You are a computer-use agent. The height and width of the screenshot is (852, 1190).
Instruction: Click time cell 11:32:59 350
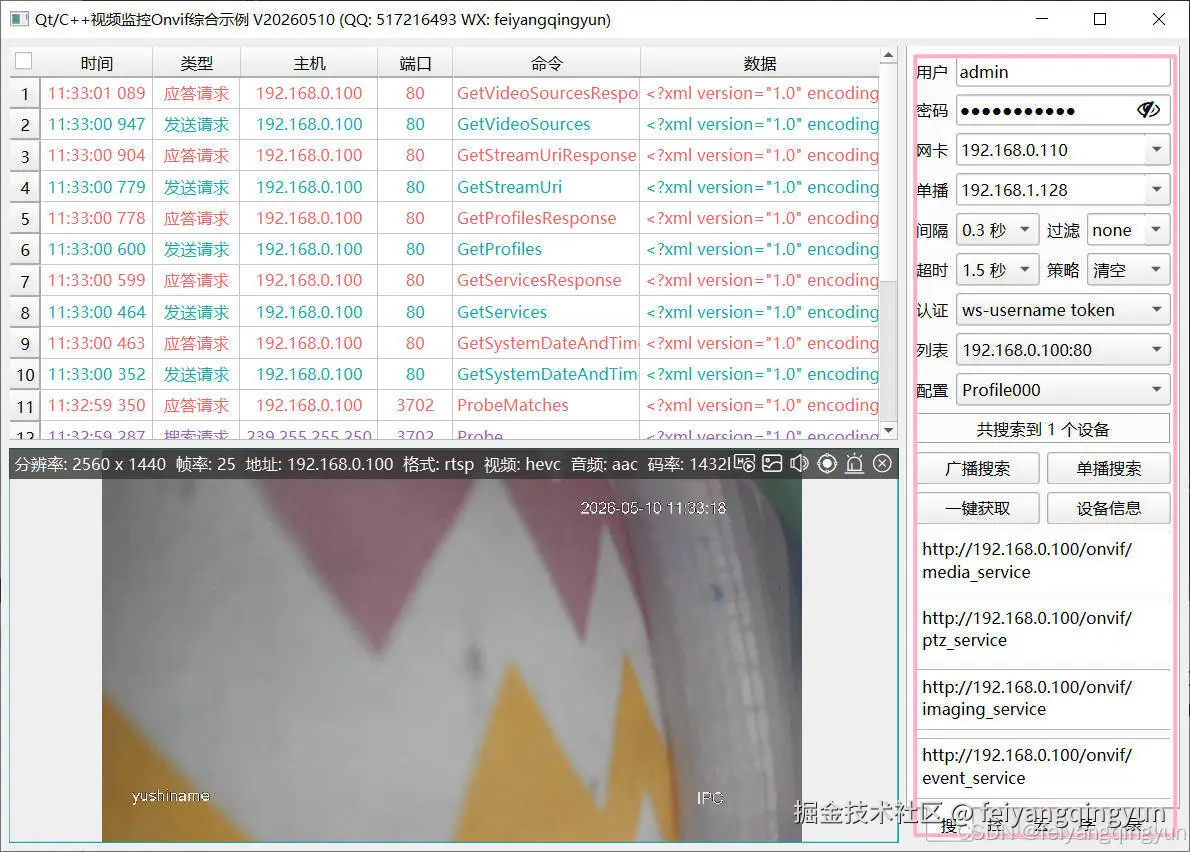96,406
